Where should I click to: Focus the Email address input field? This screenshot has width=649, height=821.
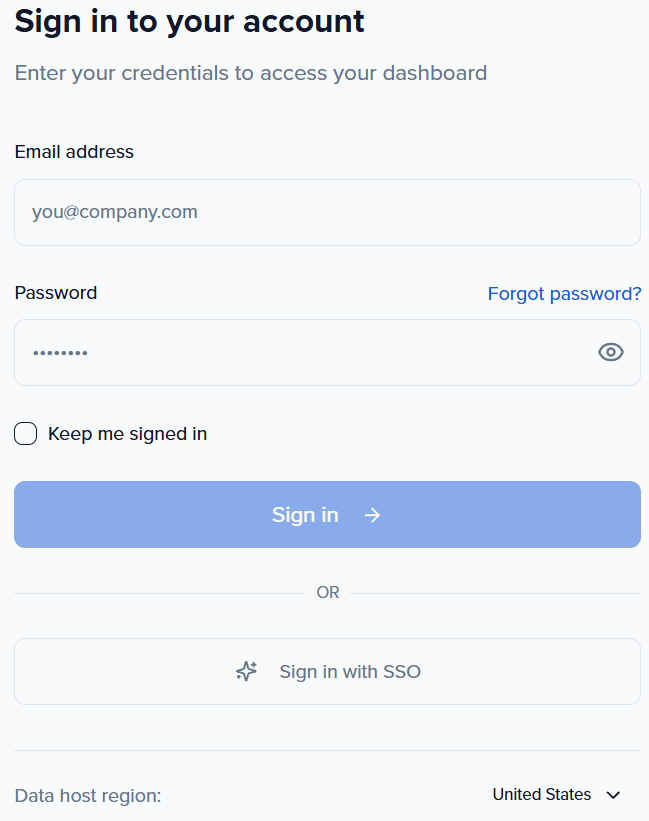click(327, 212)
